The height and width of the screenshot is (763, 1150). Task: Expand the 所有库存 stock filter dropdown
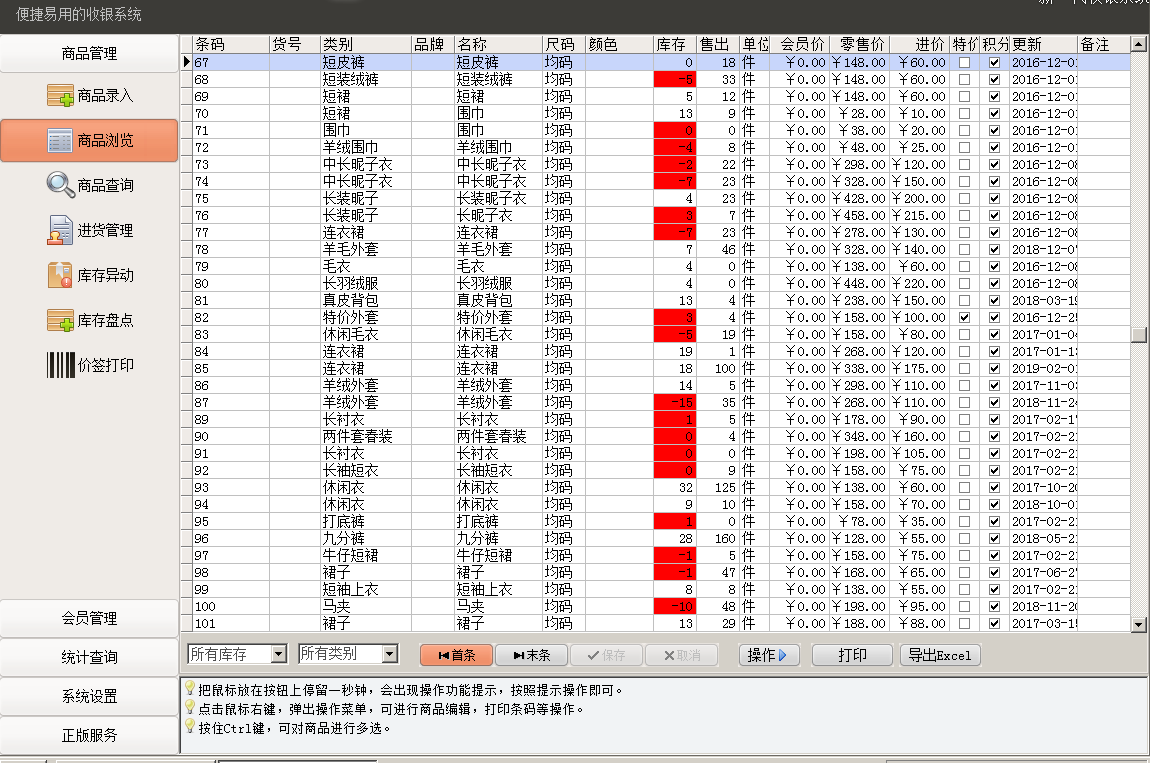(x=278, y=654)
